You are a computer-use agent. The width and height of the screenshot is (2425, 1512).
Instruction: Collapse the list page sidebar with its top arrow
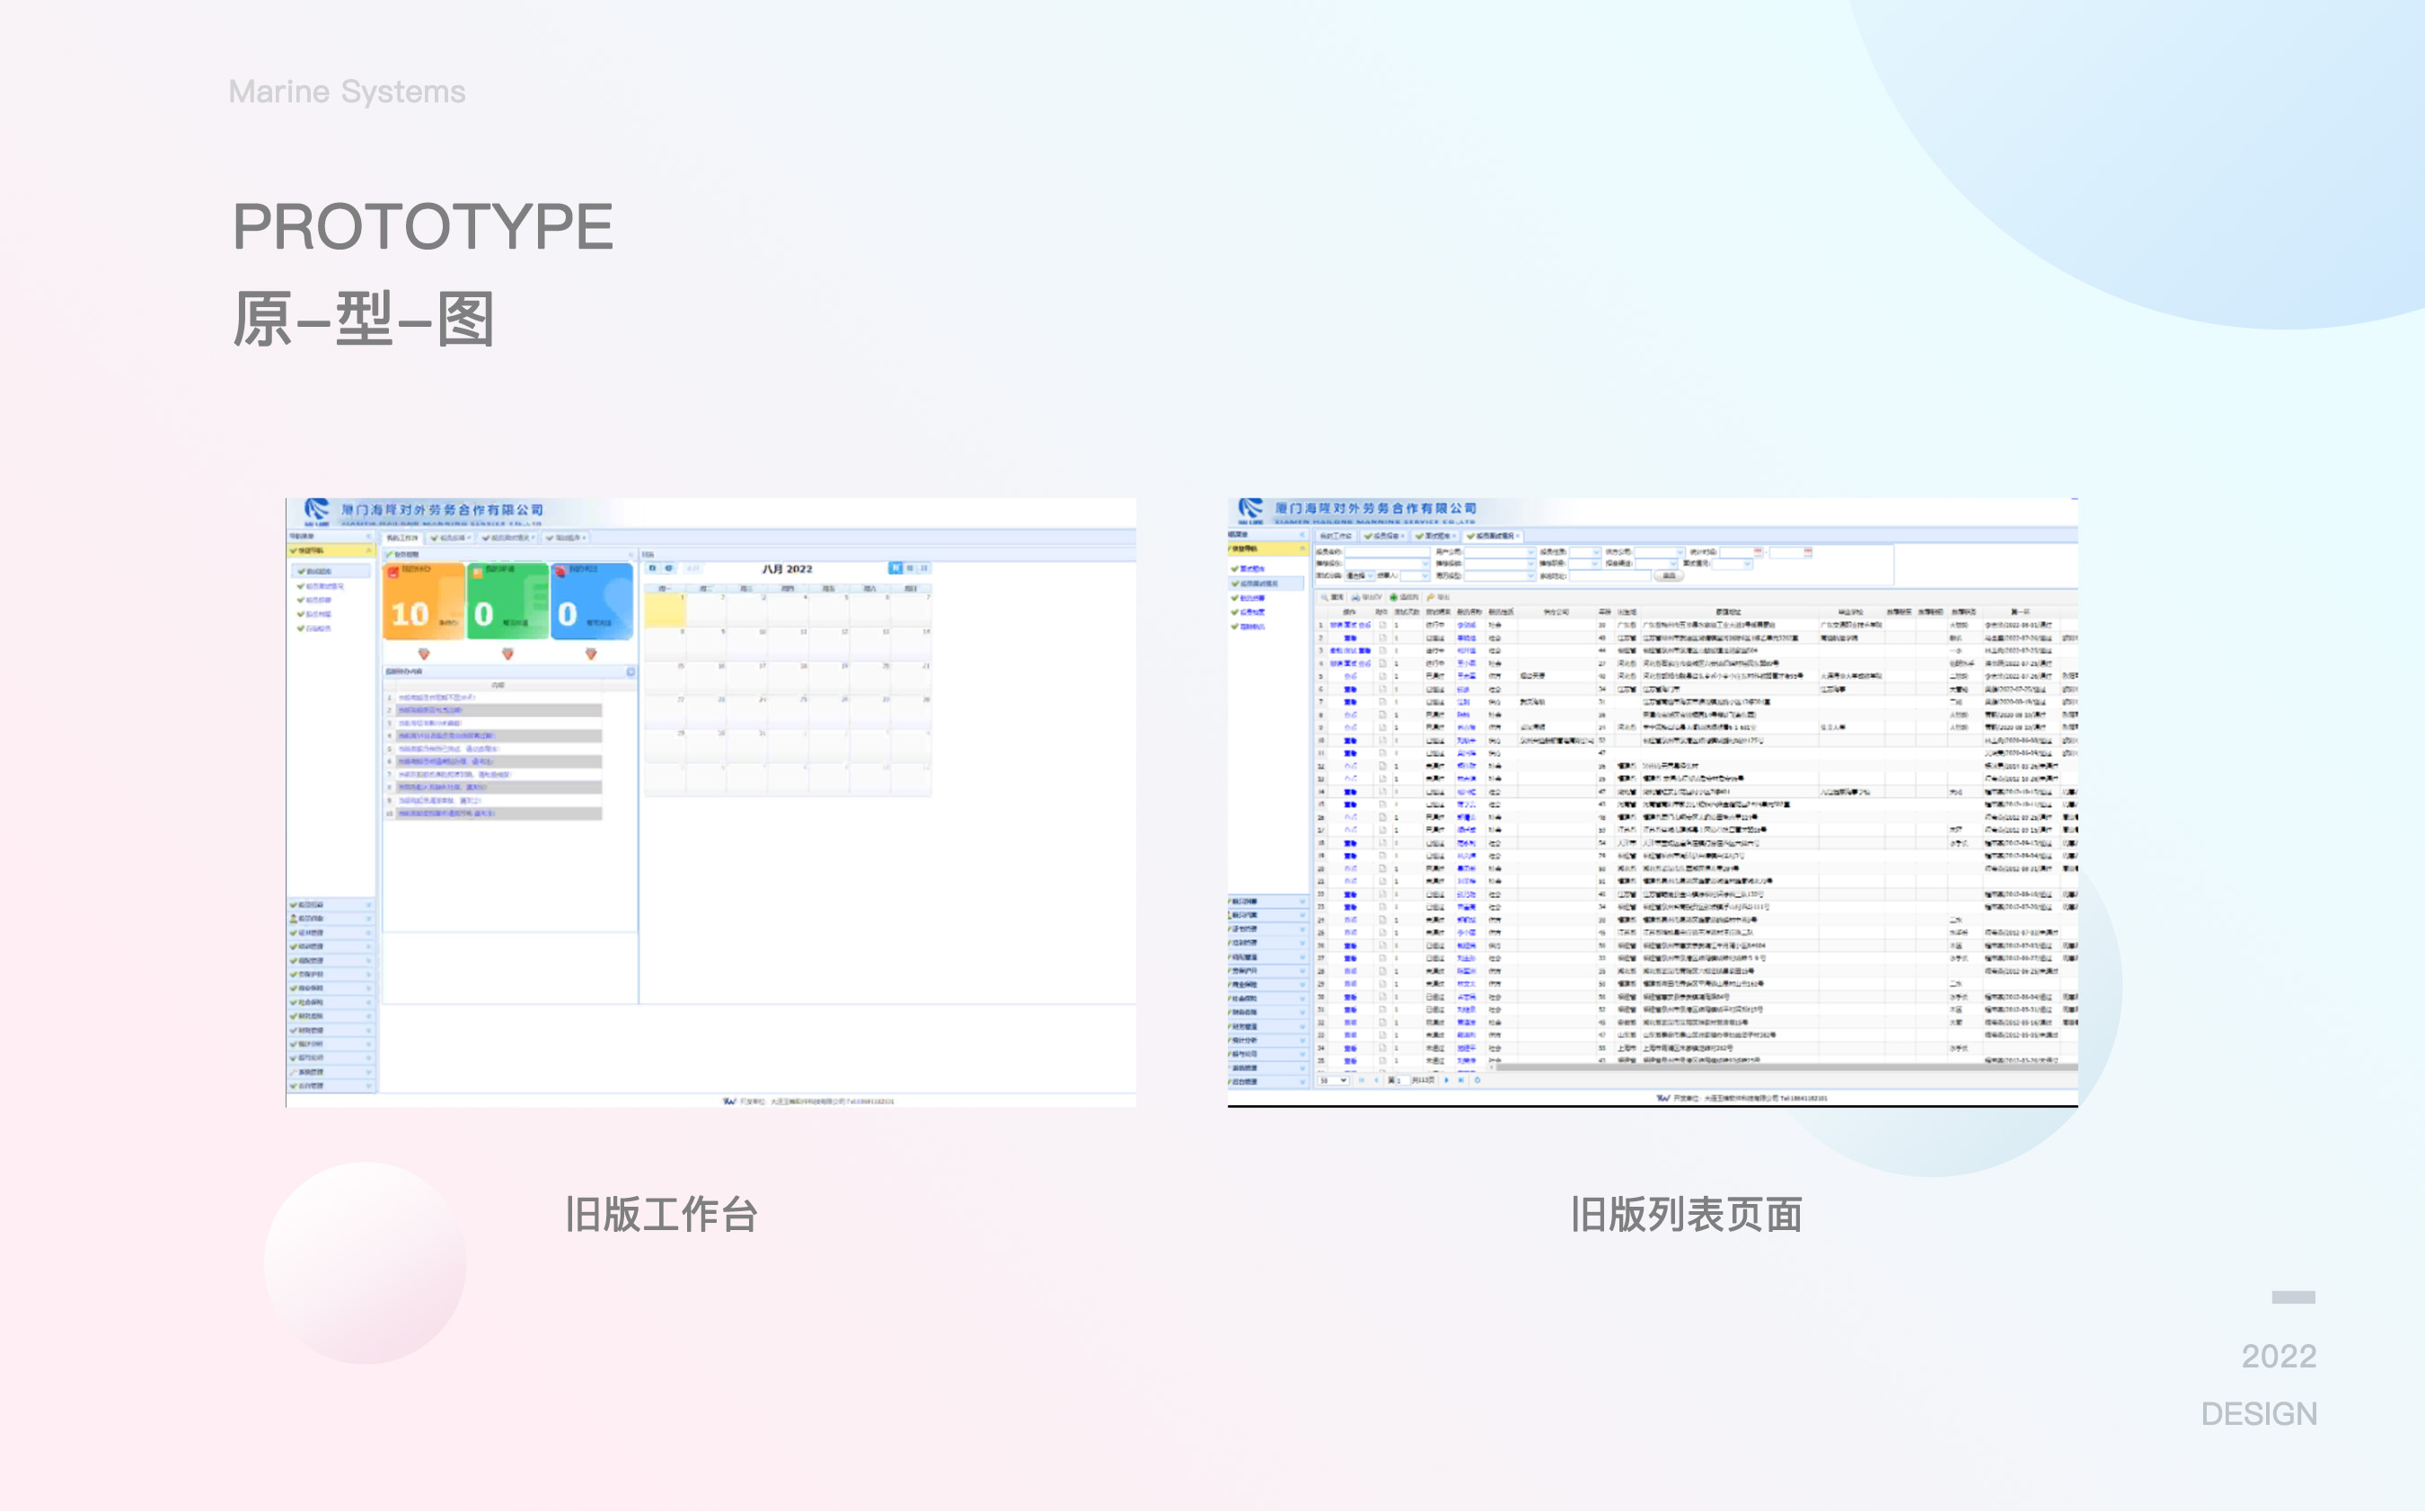point(1302,535)
